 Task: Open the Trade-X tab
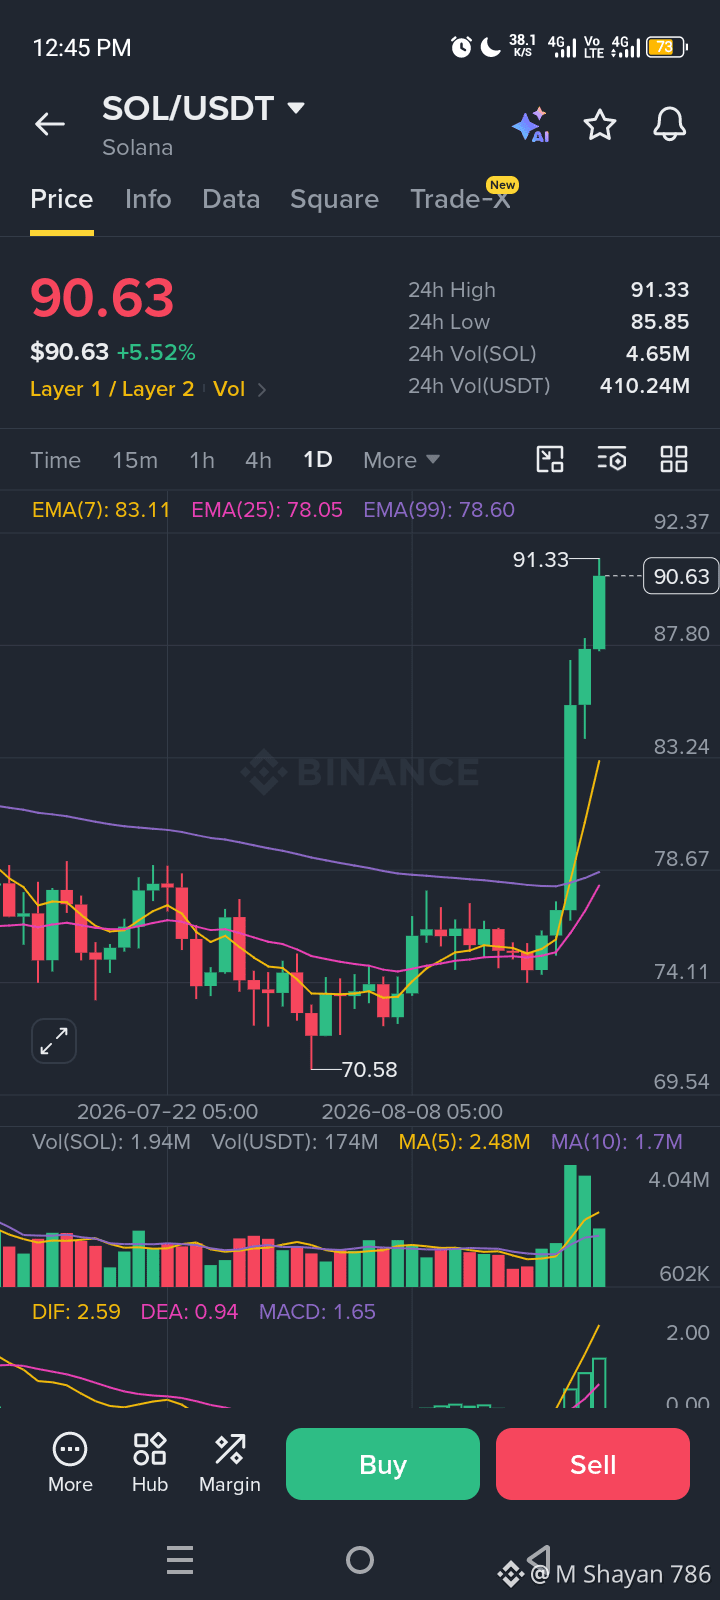(460, 199)
